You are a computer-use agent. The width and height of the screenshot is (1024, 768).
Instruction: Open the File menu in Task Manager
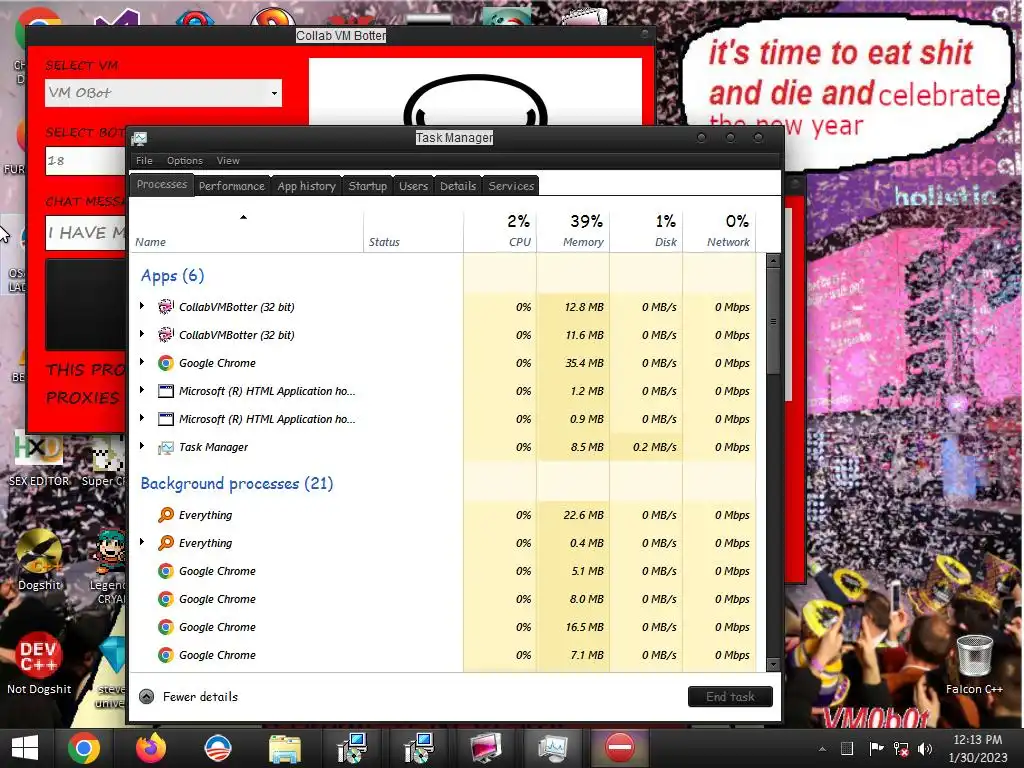tap(144, 161)
